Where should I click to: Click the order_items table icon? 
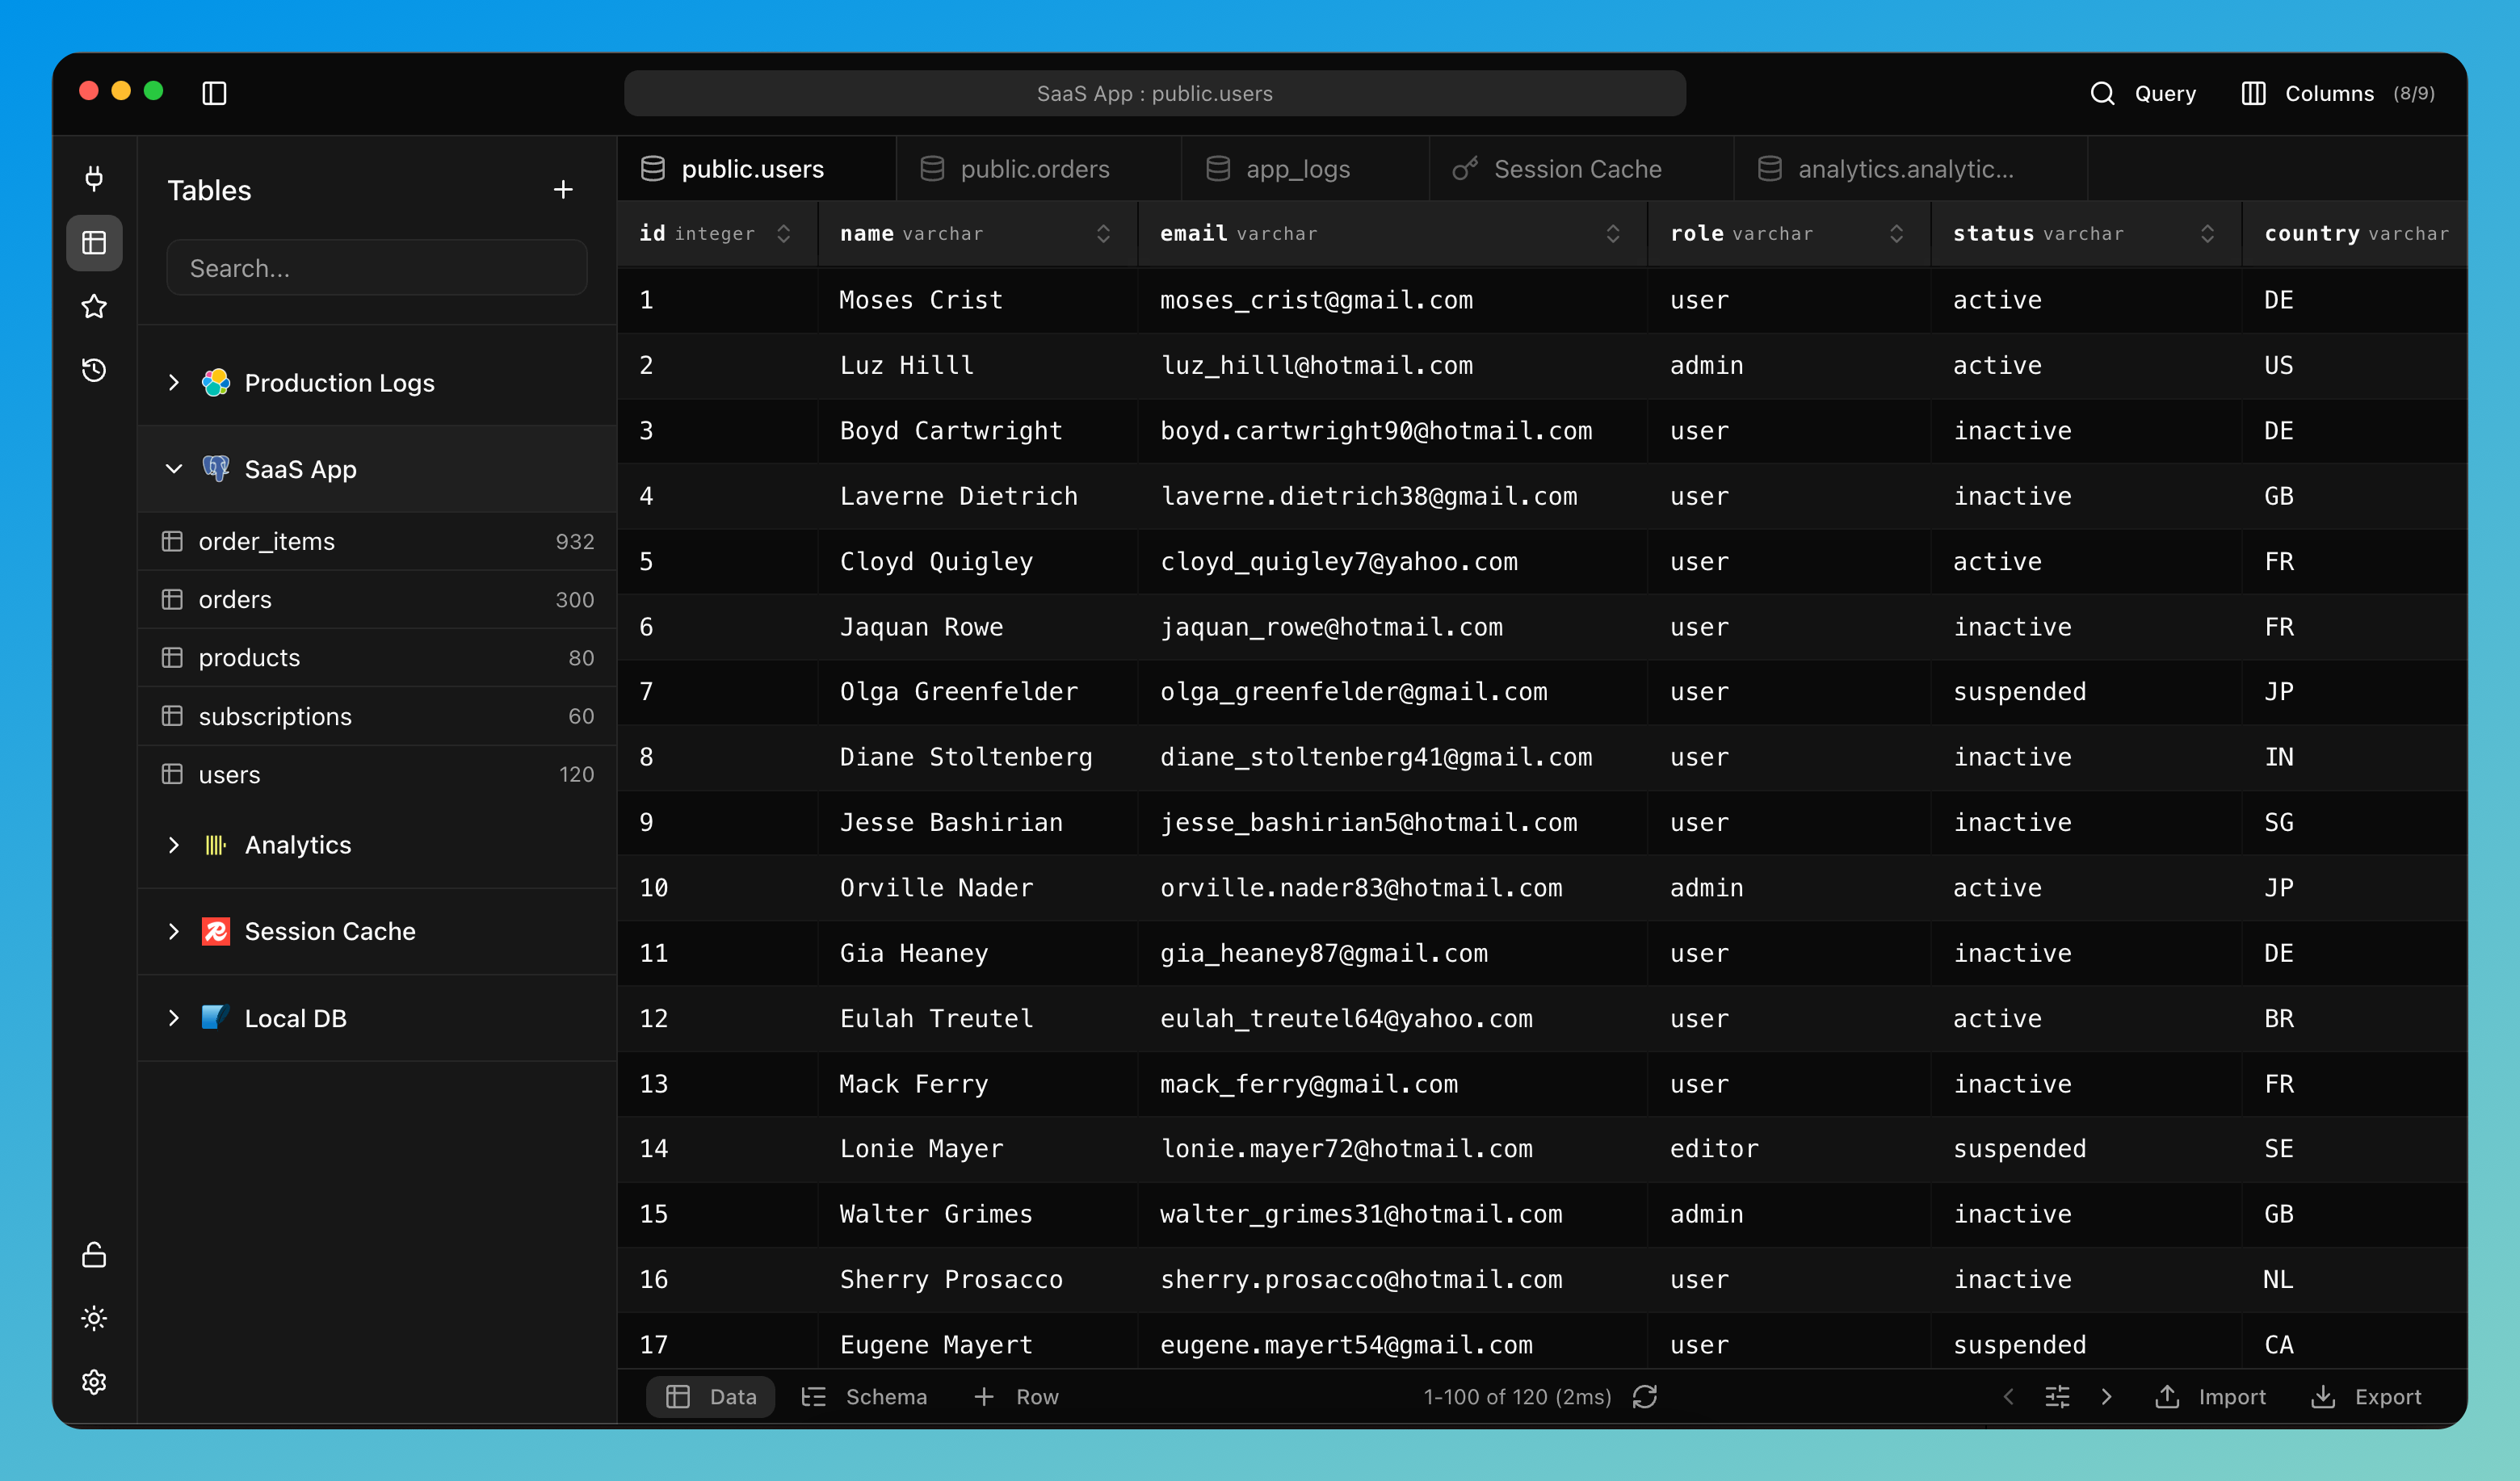tap(172, 541)
